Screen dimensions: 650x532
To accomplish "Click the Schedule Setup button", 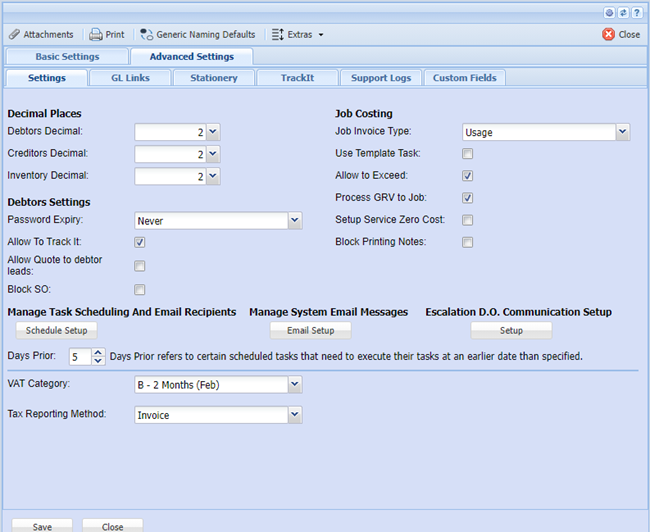I will [x=56, y=330].
